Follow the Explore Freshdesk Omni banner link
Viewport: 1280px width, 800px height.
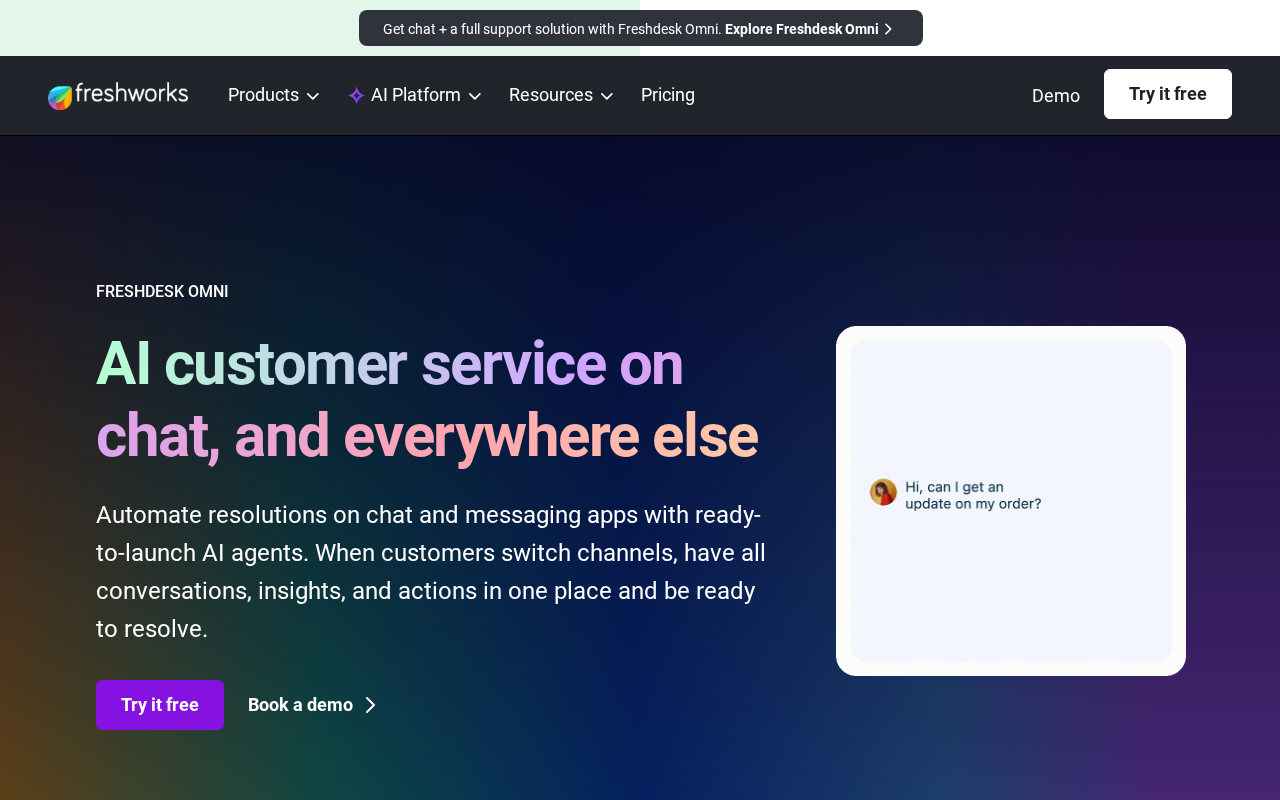(x=802, y=29)
